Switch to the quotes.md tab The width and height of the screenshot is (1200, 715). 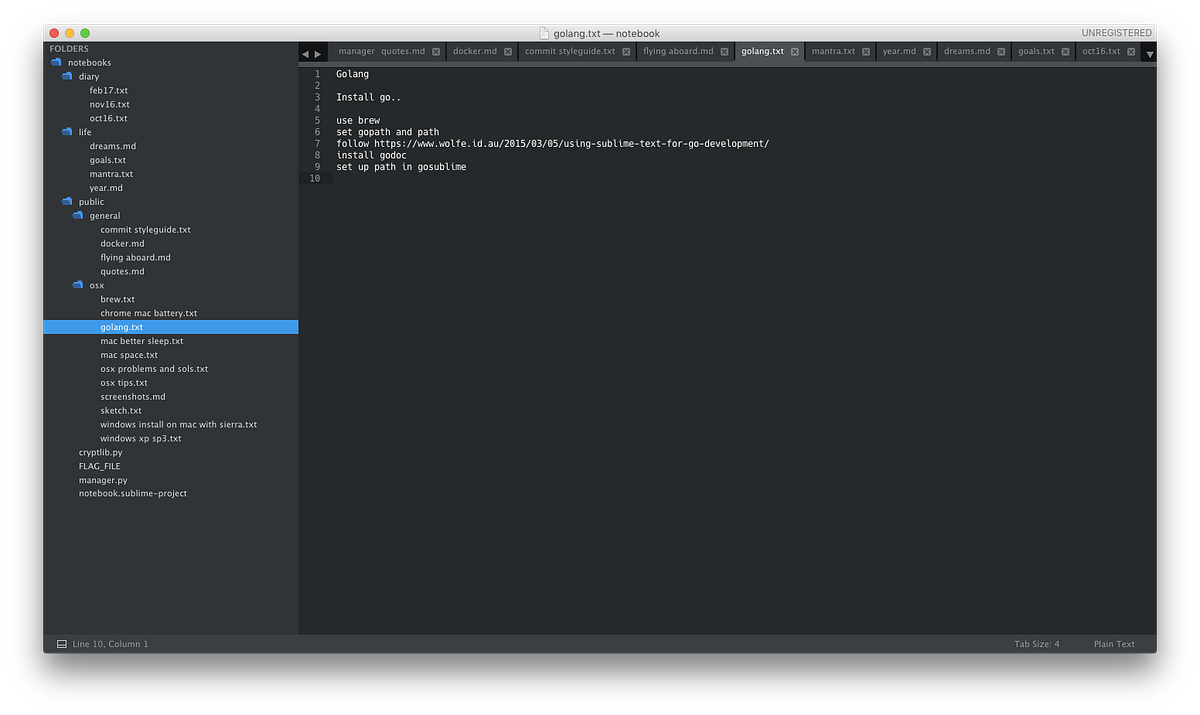(x=403, y=51)
